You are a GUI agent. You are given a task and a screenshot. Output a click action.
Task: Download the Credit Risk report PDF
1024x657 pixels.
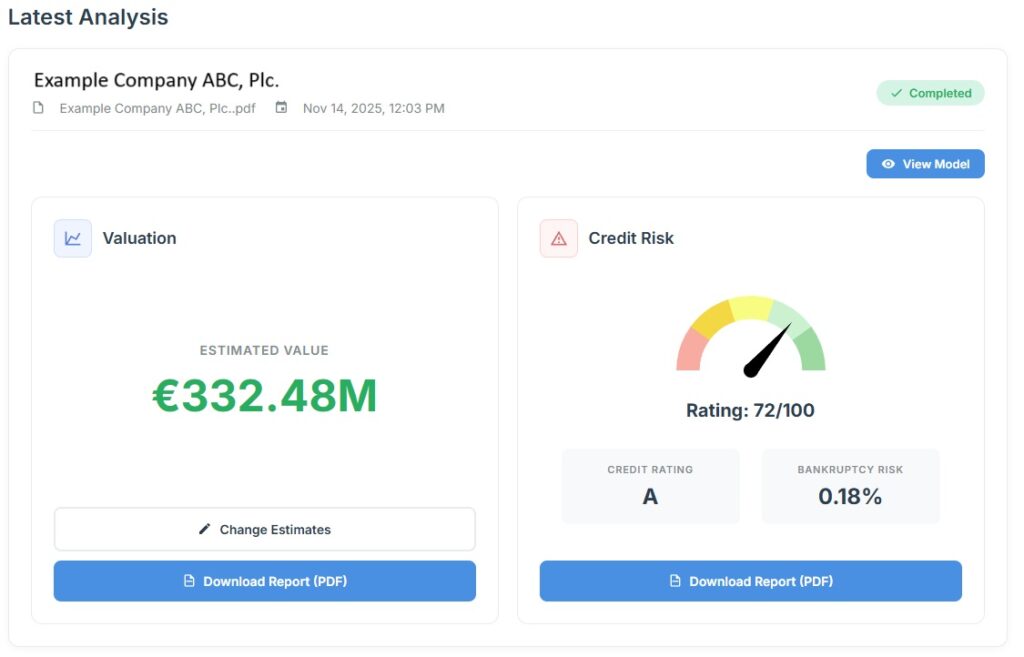750,581
